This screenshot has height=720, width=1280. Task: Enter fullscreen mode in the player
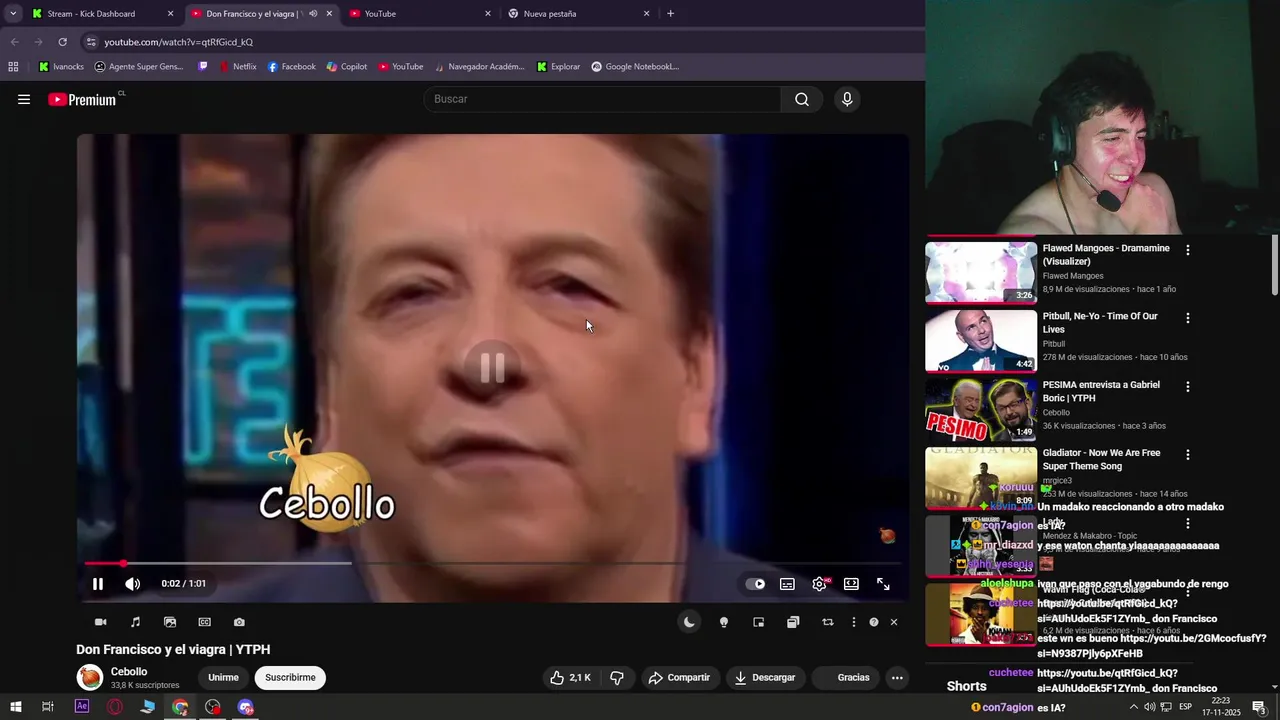point(883,584)
